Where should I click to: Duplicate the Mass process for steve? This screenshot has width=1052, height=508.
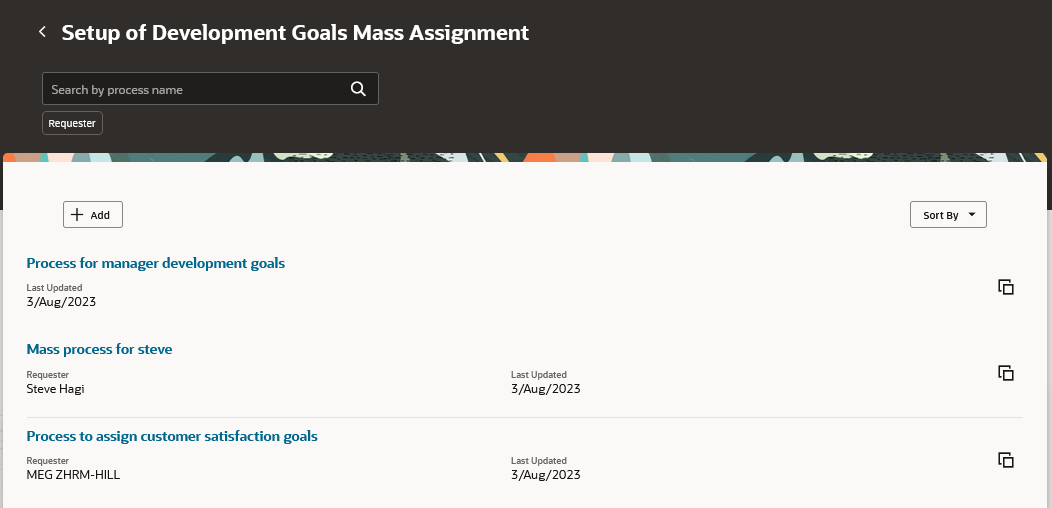[1006, 373]
